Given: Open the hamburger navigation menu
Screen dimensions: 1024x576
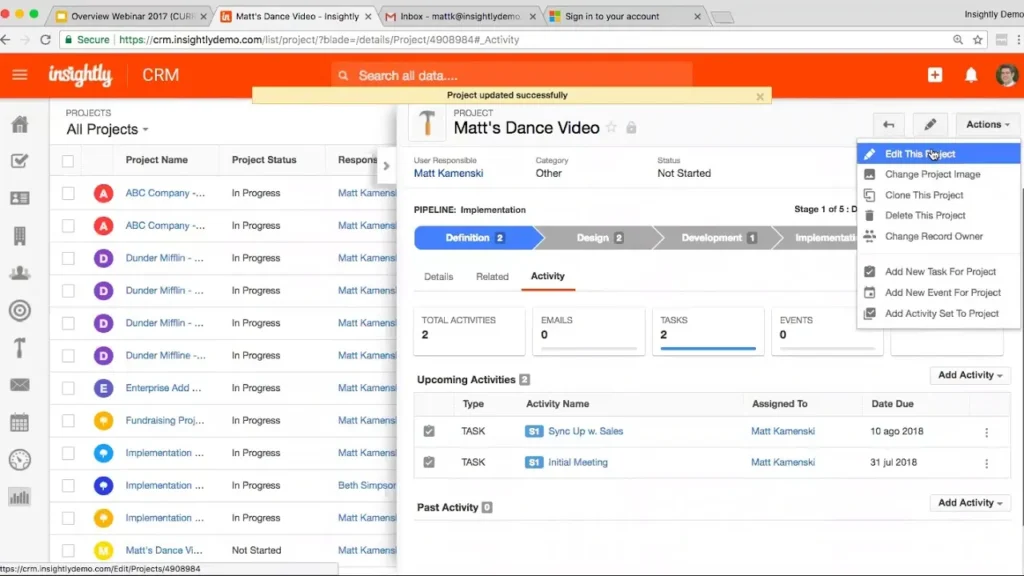Looking at the screenshot, I should (x=19, y=75).
